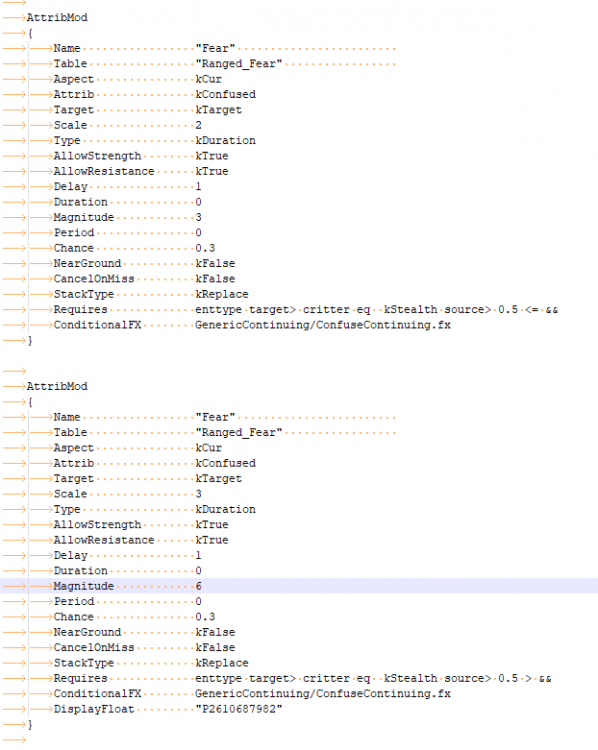Click kFalse on the second block's CancelOnMiss row
This screenshot has height=750, width=598.
[x=215, y=648]
